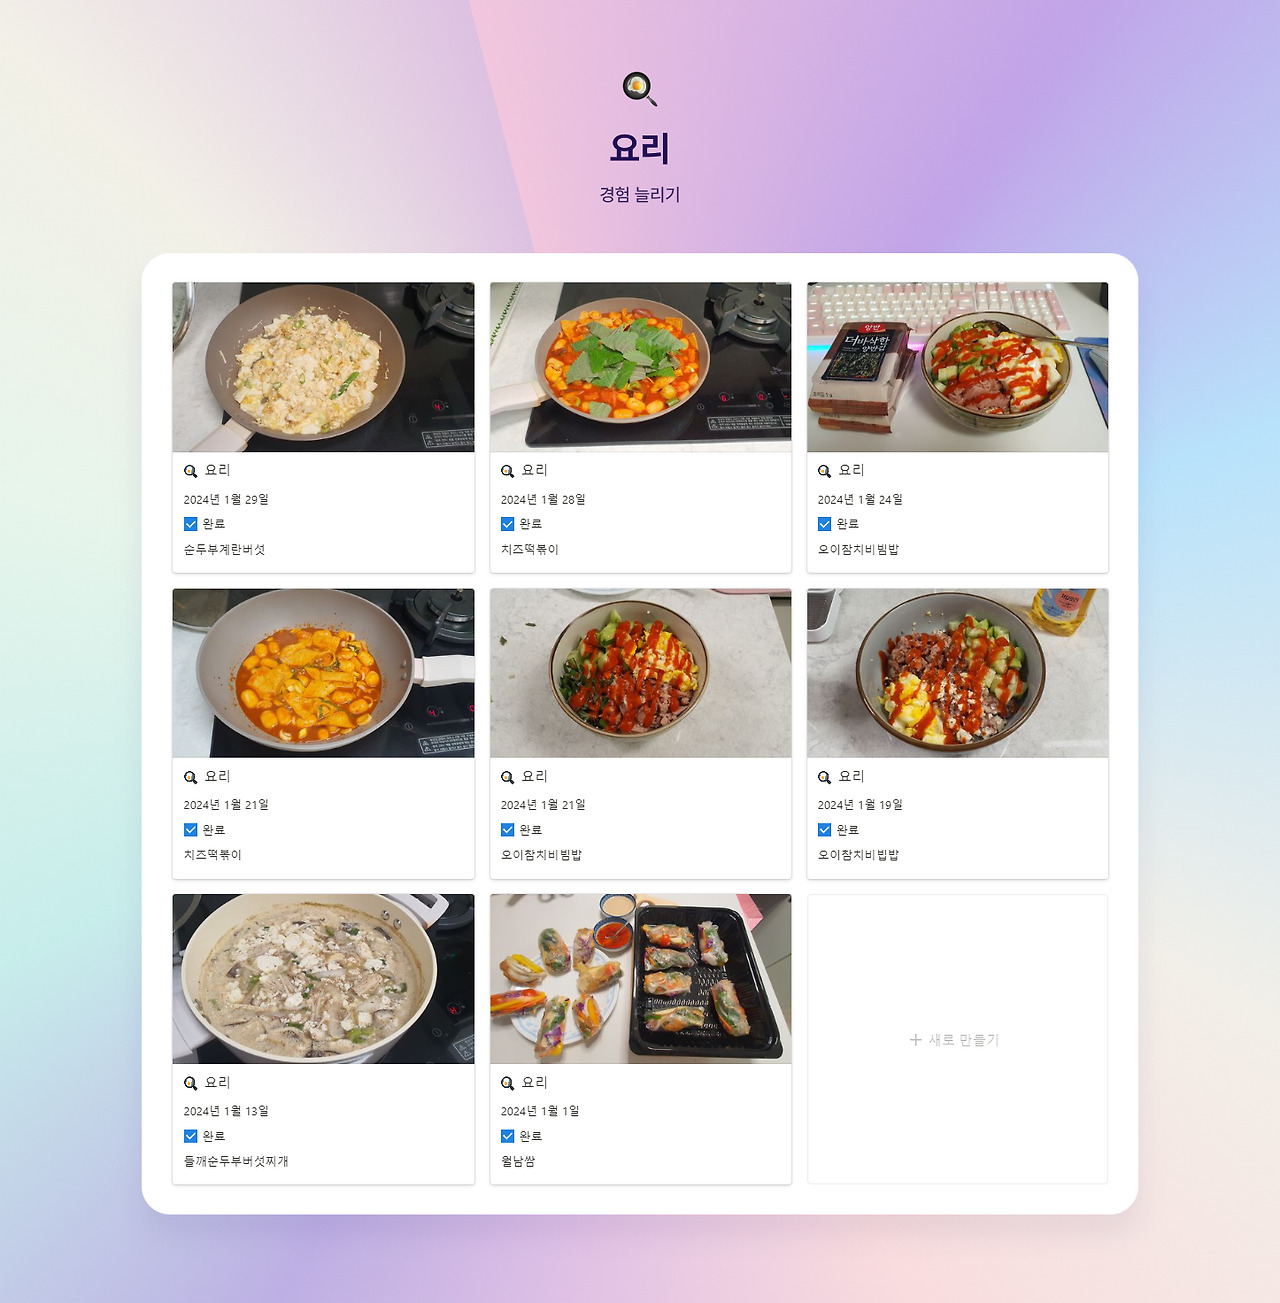Image resolution: width=1280 pixels, height=1303 pixels.
Task: Click the 요리 page title heading
Action: point(640,148)
